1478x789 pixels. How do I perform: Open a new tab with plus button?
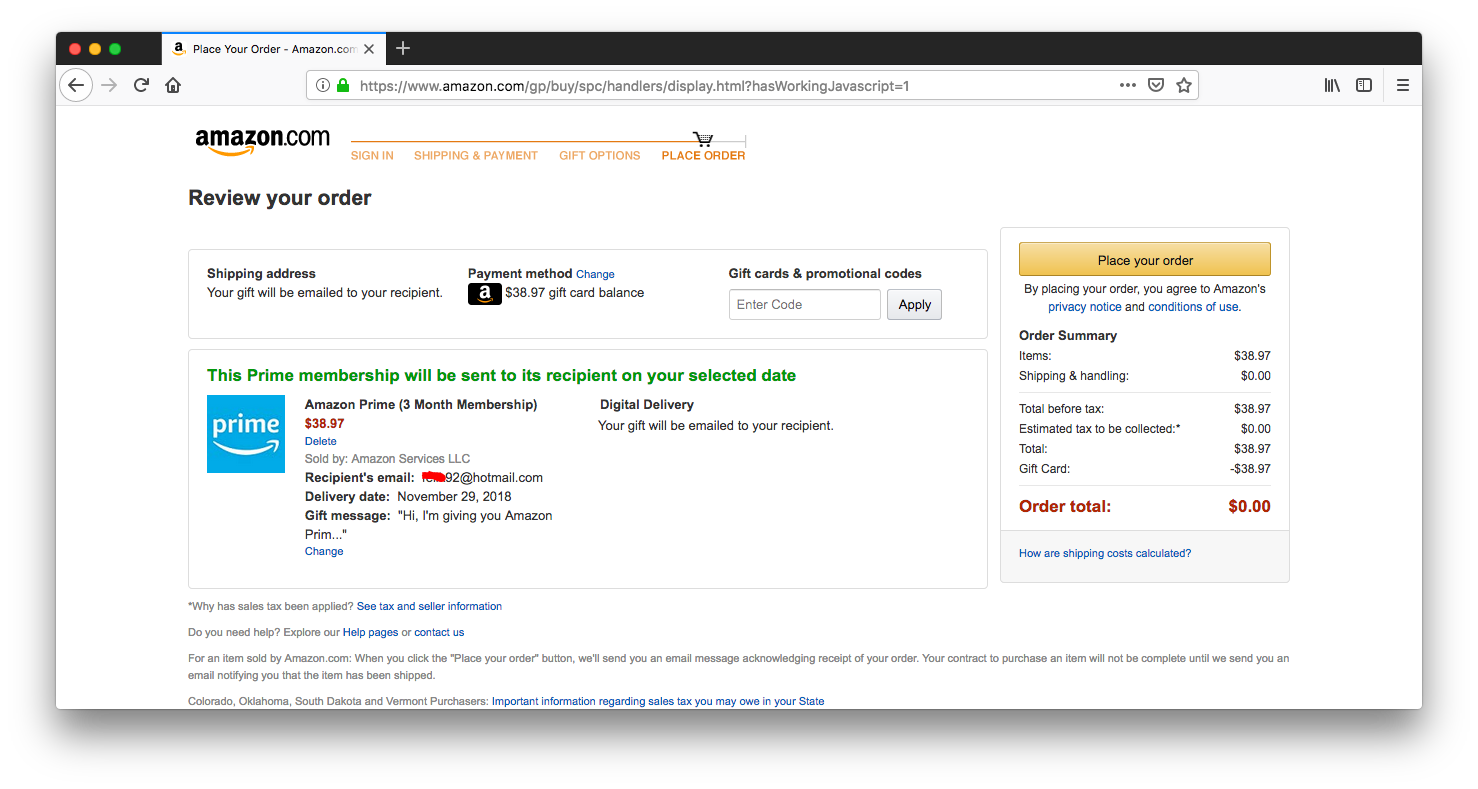pyautogui.click(x=403, y=48)
